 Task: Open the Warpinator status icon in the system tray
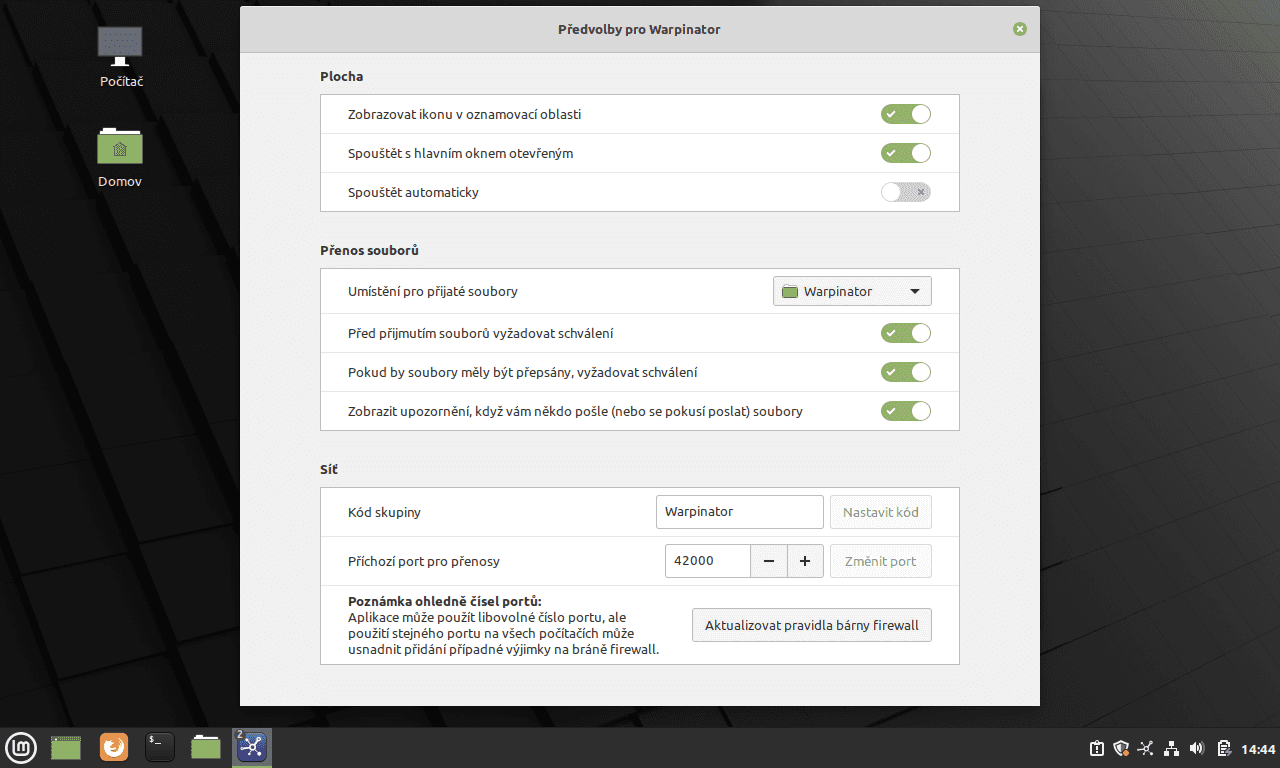(x=1146, y=748)
